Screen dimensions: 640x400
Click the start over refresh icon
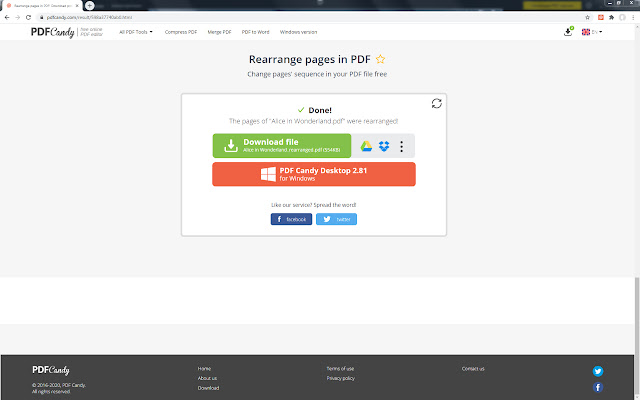(x=436, y=103)
